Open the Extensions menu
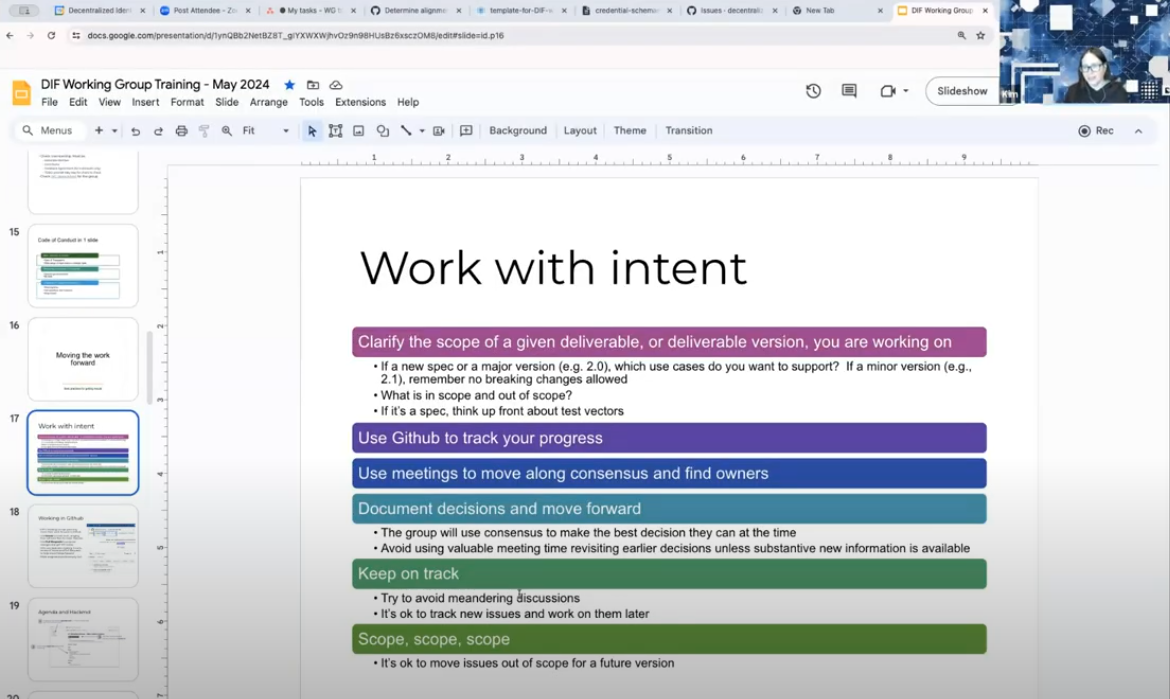The height and width of the screenshot is (699, 1170). point(360,102)
